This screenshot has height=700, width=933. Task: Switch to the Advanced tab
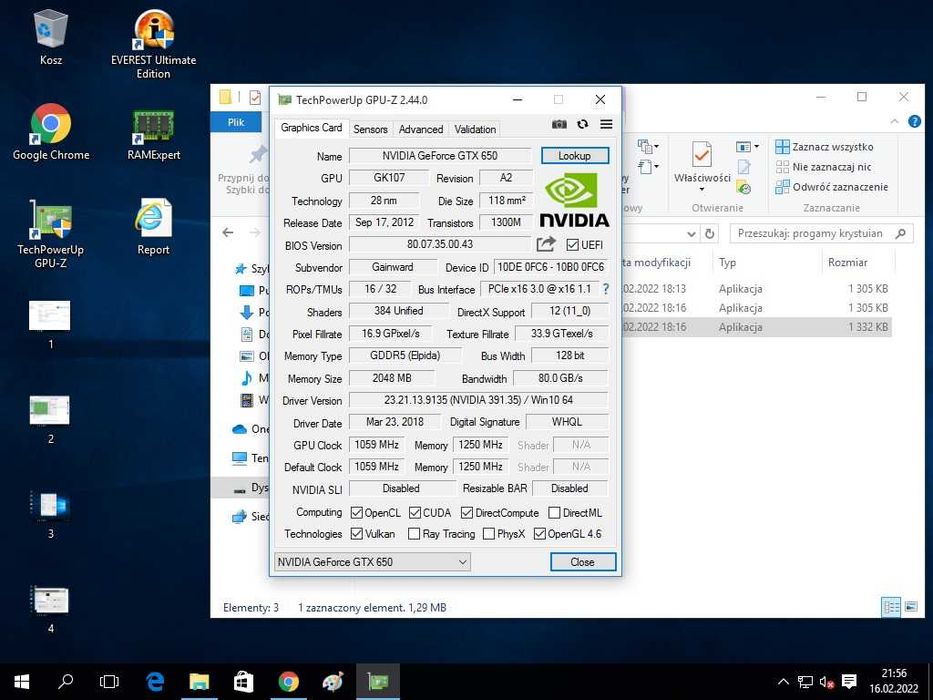coord(420,129)
